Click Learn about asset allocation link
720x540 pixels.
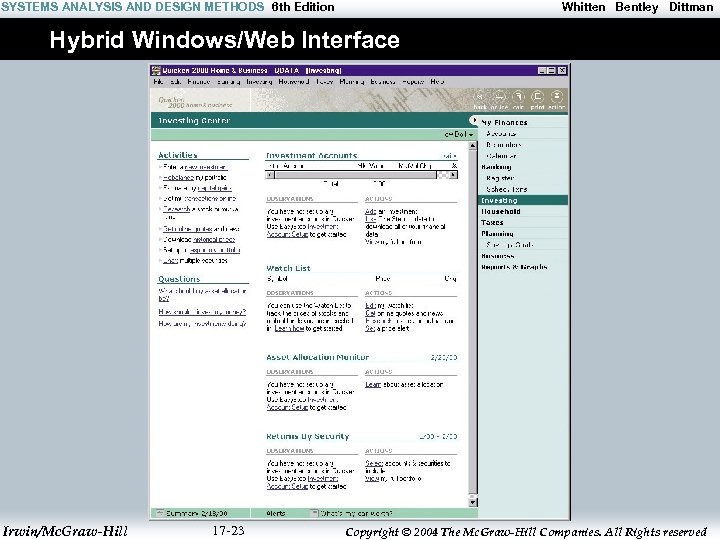404,385
